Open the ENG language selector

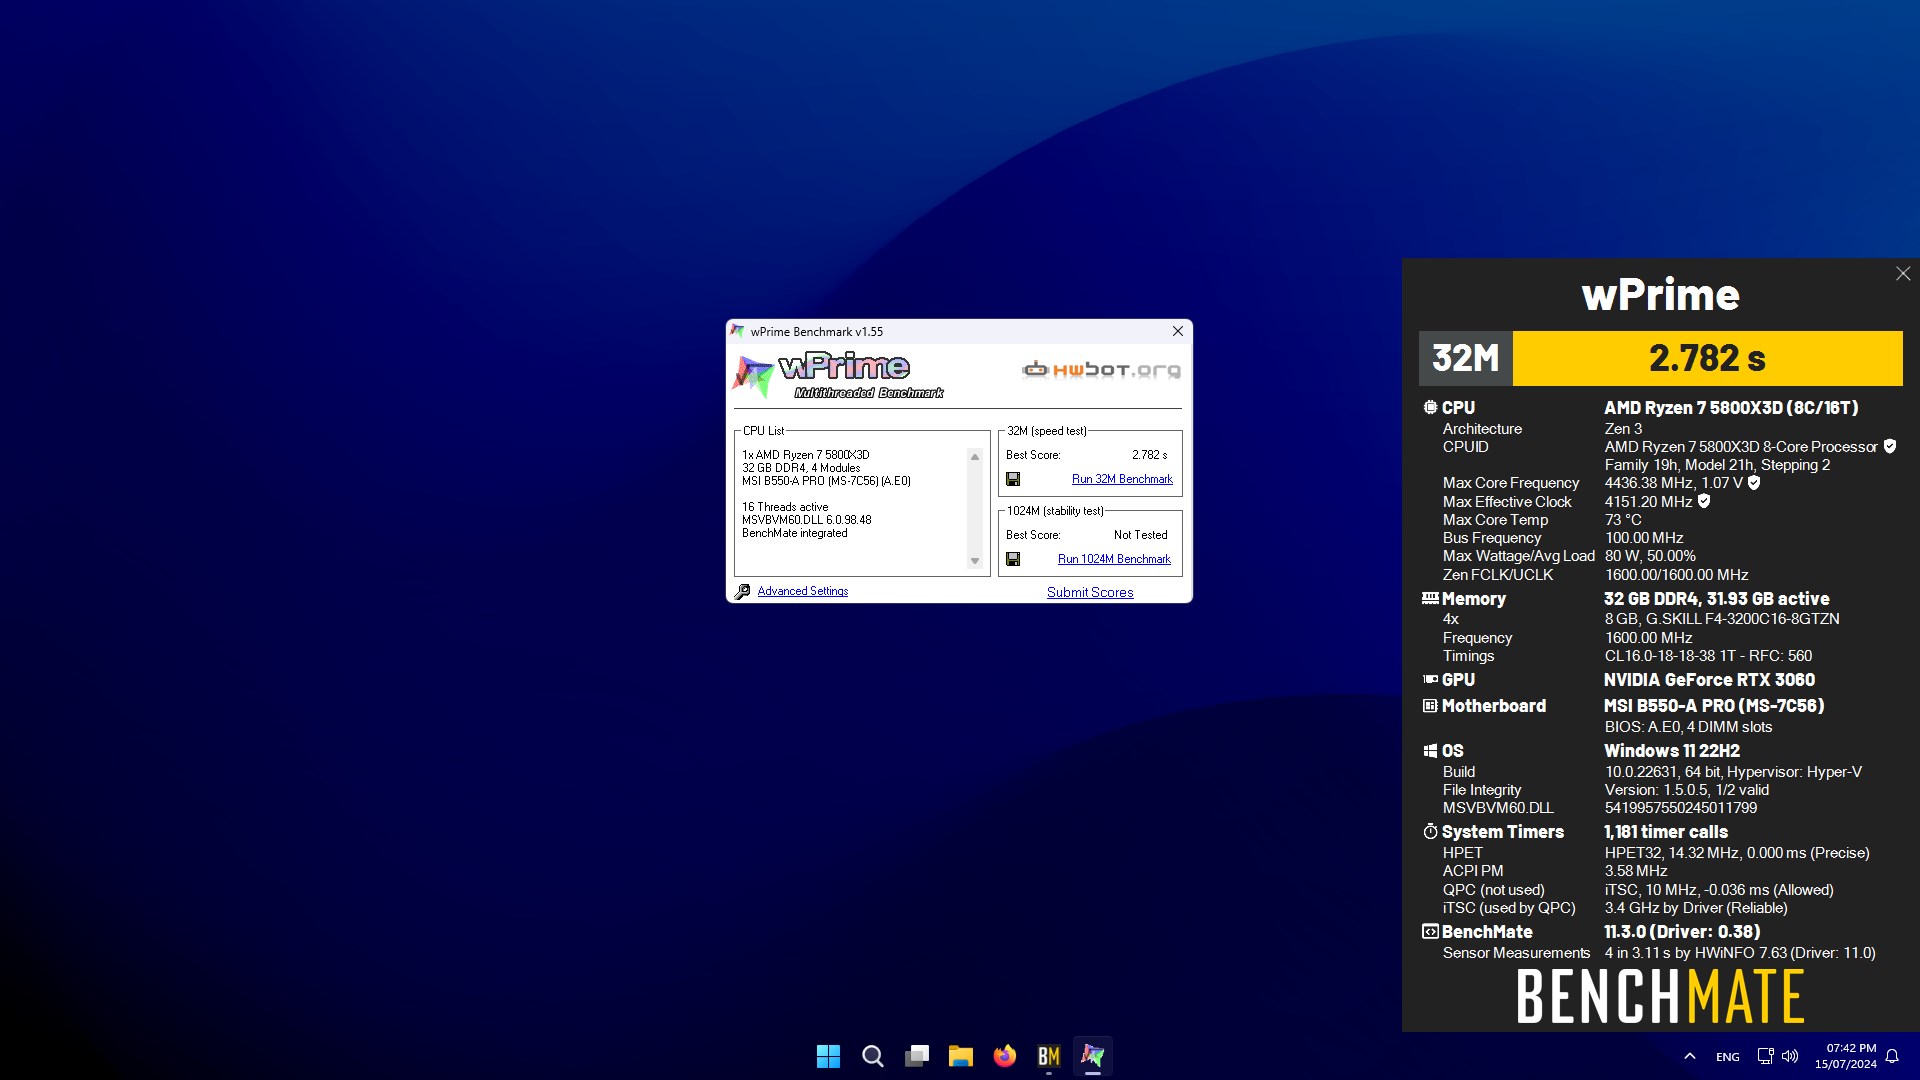pyautogui.click(x=1727, y=1057)
